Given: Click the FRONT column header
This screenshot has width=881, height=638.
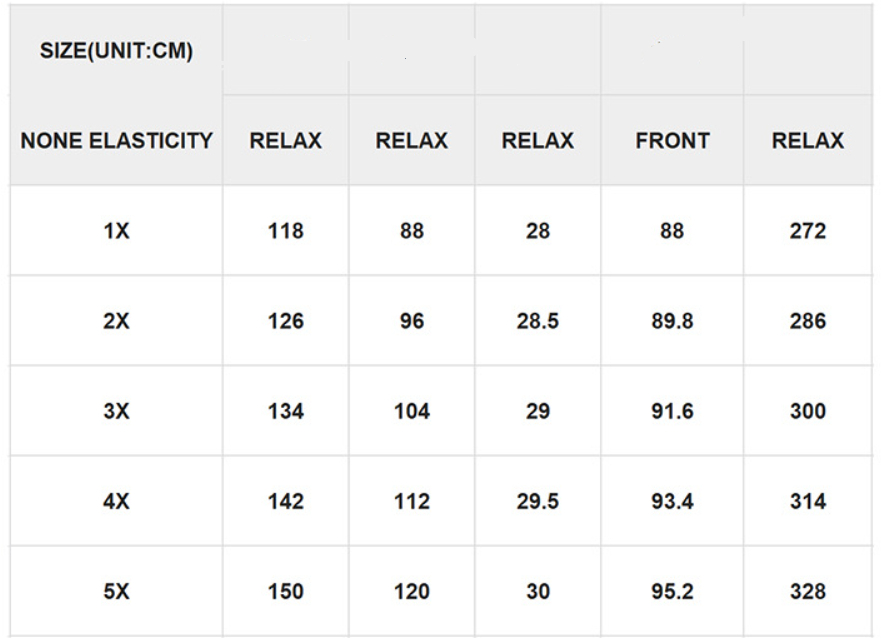Looking at the screenshot, I should click(x=672, y=141).
